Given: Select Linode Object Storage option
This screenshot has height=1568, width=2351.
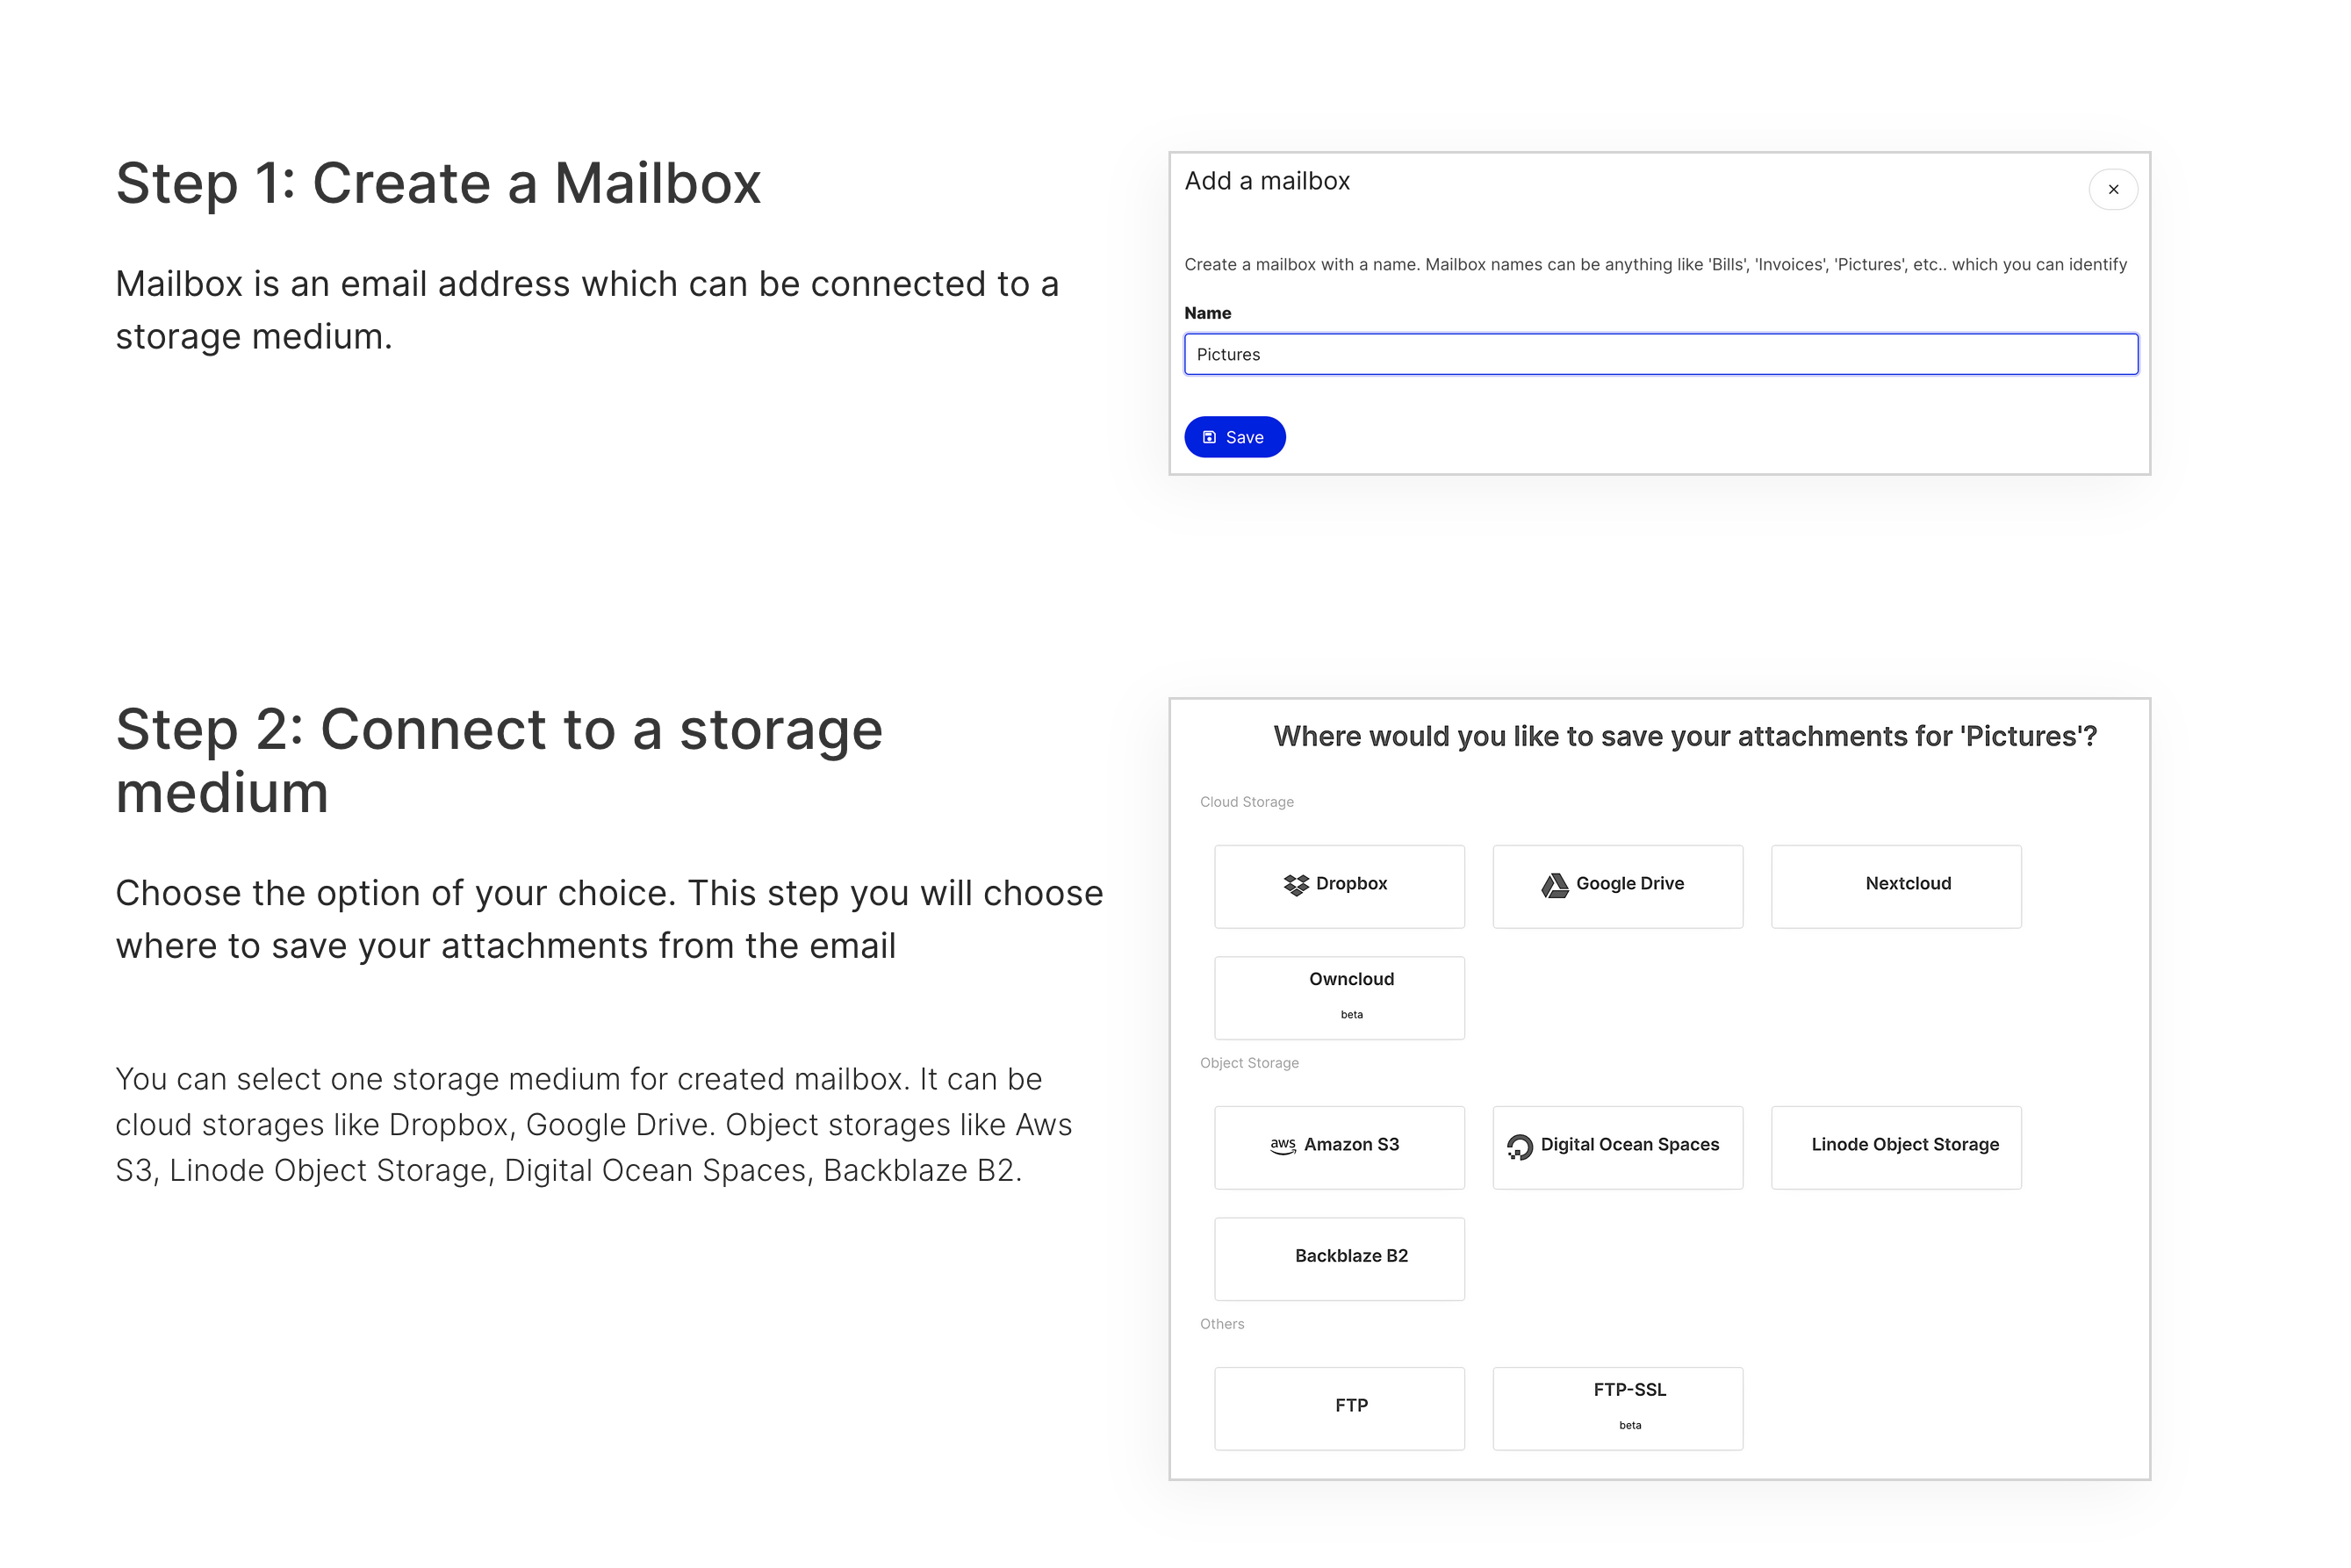Looking at the screenshot, I should (1895, 1147).
